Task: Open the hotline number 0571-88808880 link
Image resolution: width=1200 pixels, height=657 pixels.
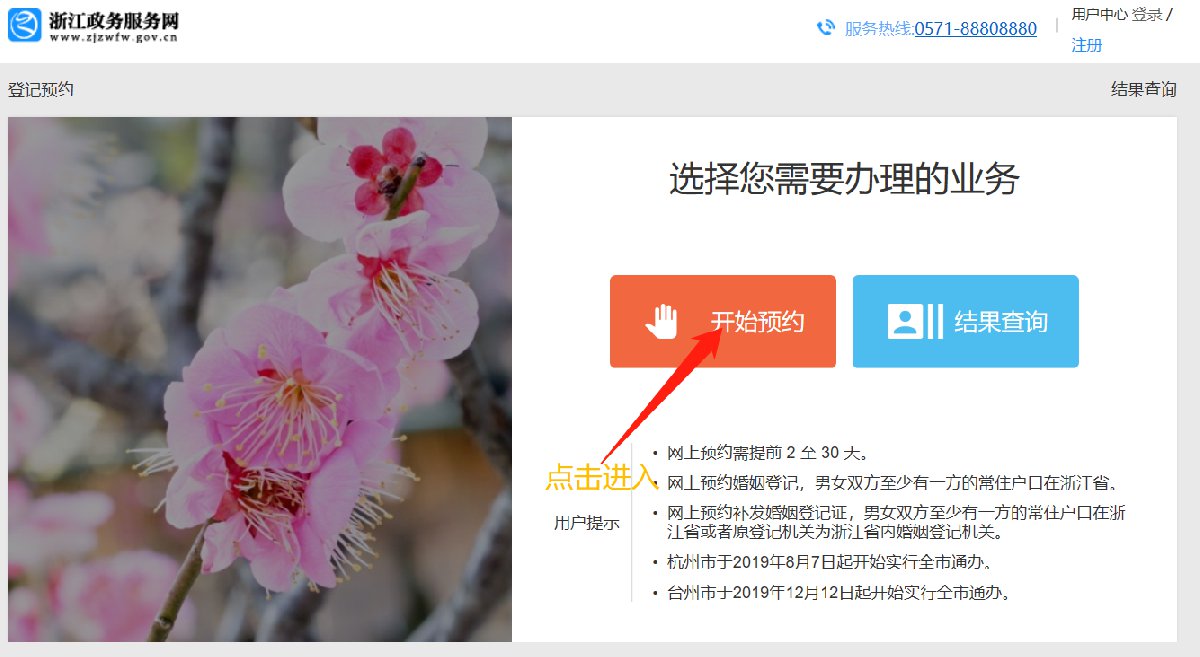Action: [x=975, y=29]
